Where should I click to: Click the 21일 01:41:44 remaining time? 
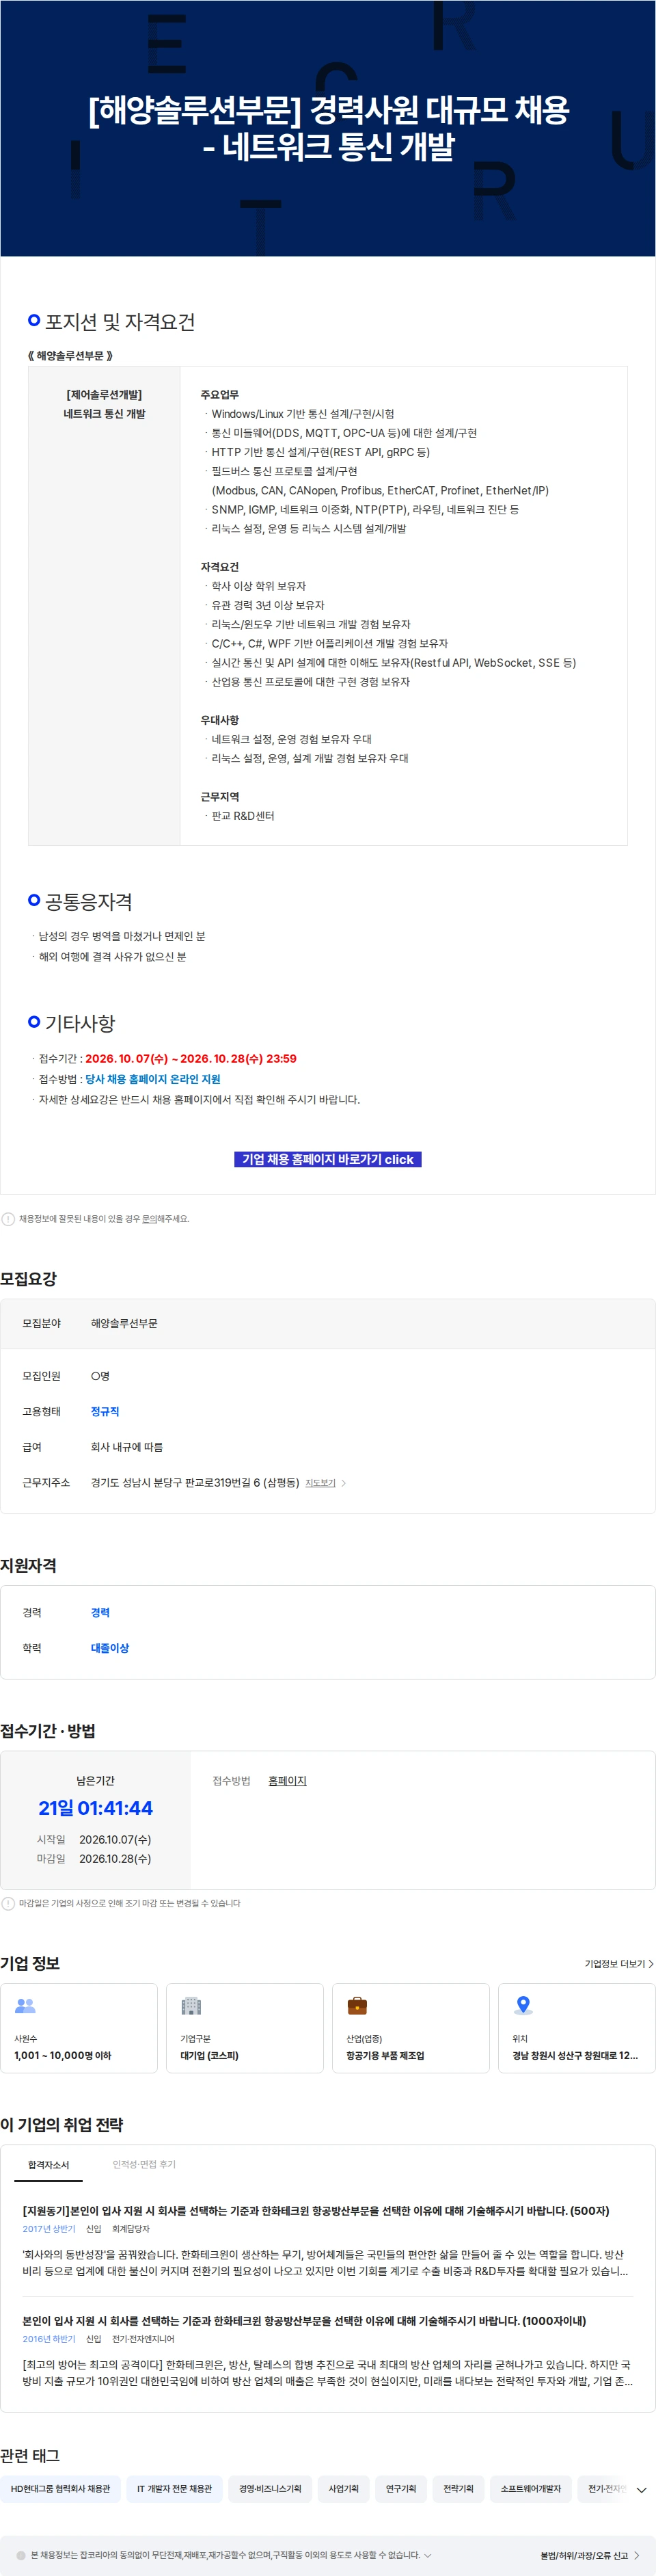(x=96, y=1808)
